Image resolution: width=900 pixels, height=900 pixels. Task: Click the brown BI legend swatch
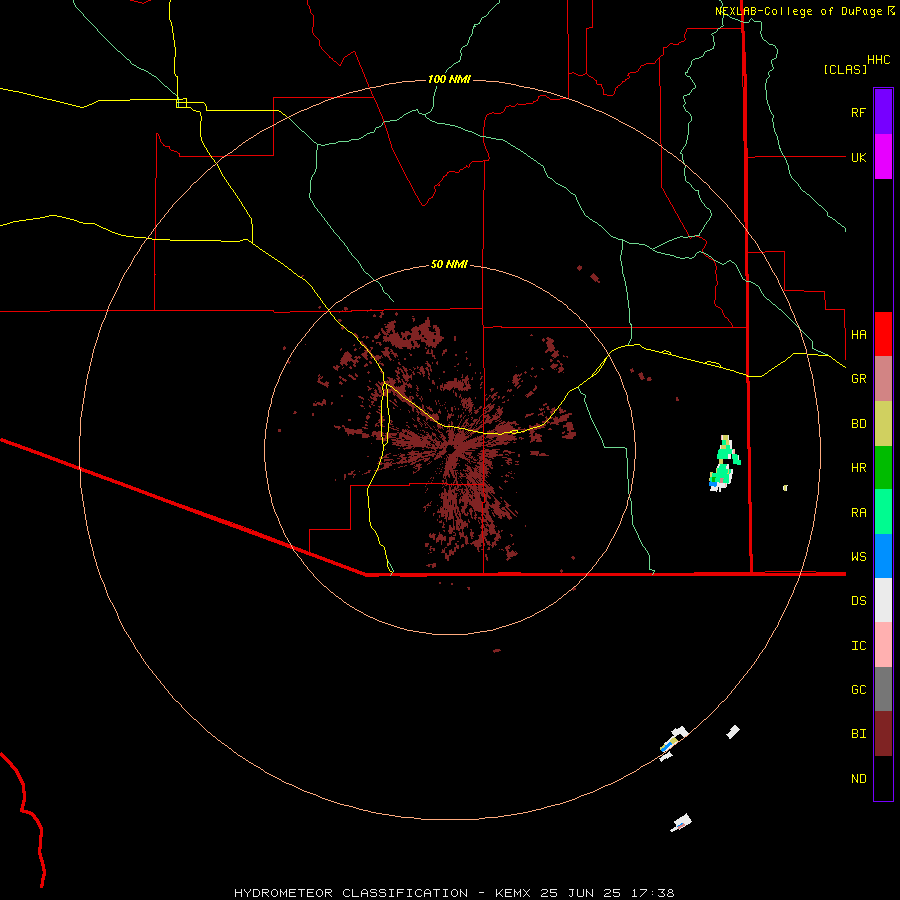tap(883, 734)
